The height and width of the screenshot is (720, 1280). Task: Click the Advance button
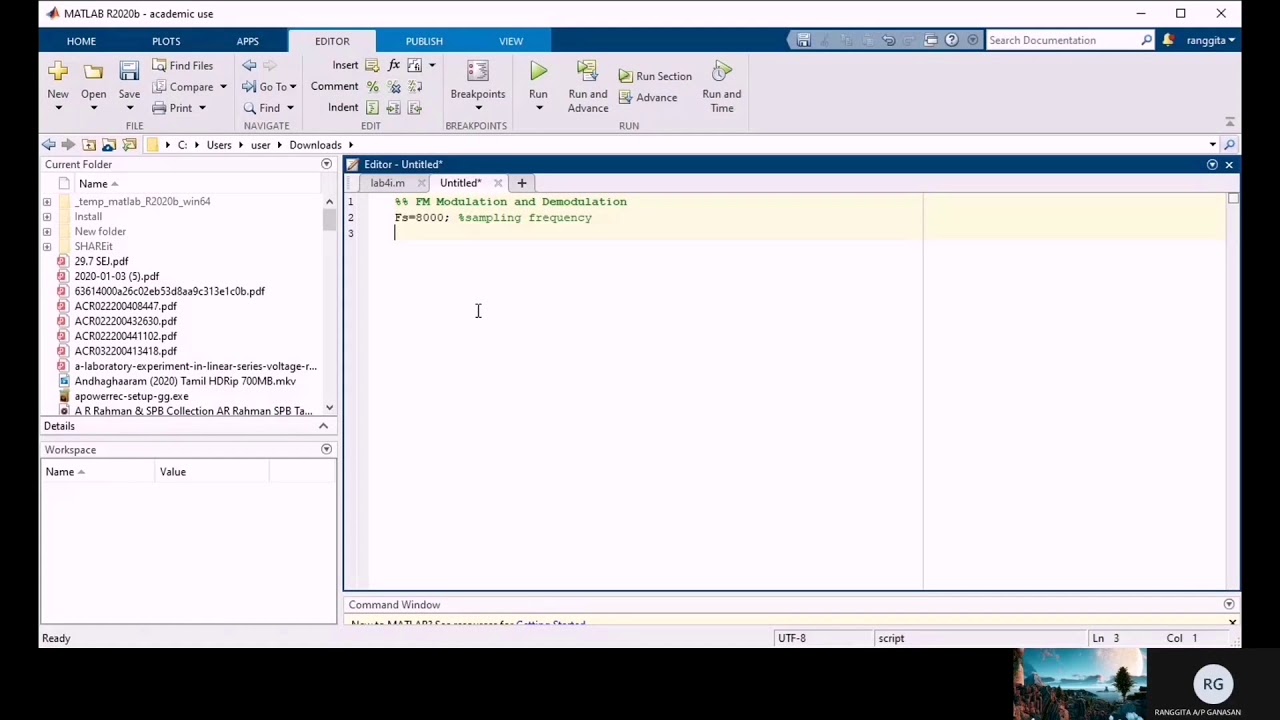[x=647, y=97]
